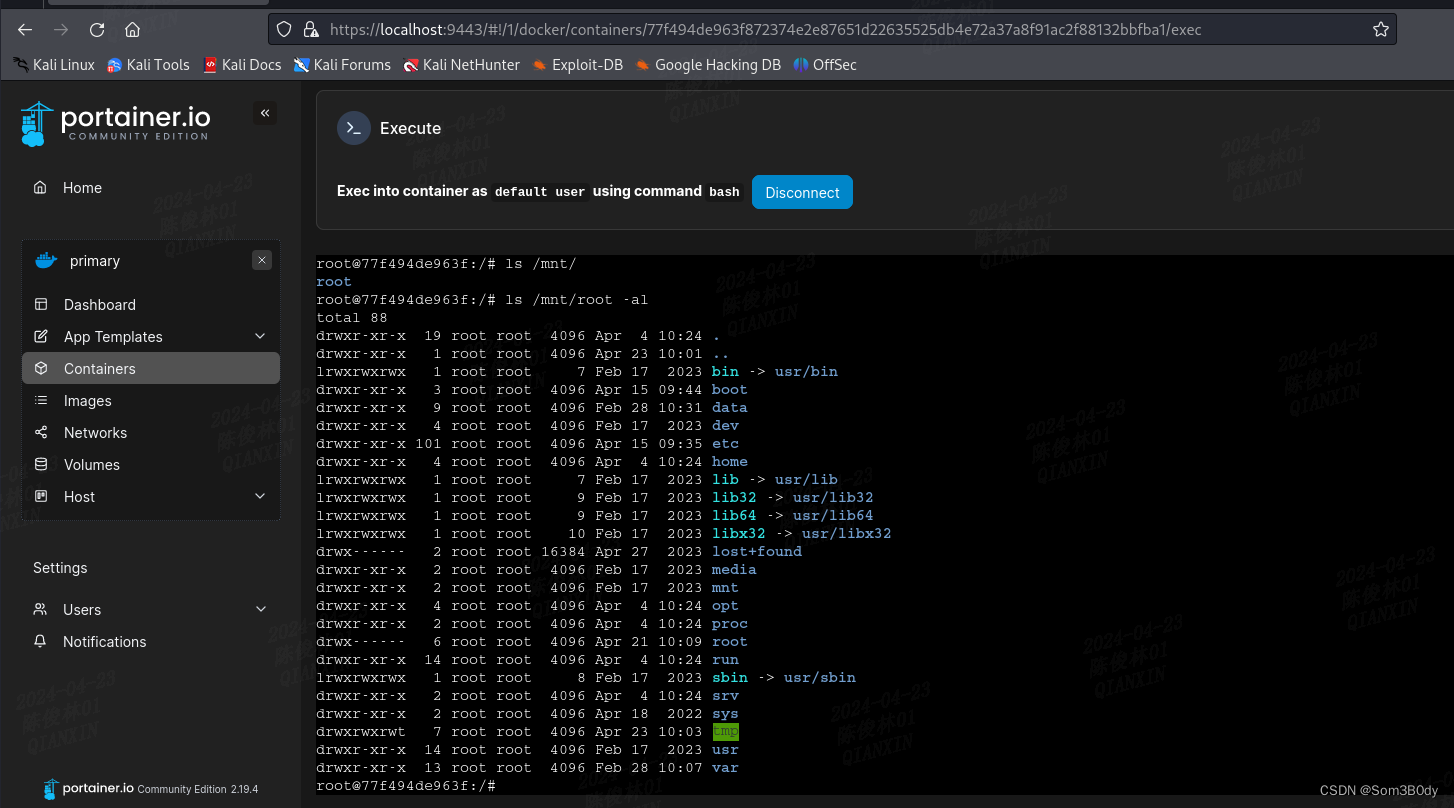
Task: Open the Kali Docs bookmark
Action: click(242, 65)
